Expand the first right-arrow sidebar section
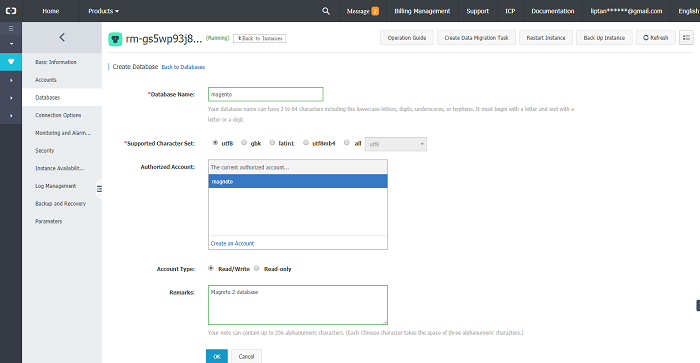The height and width of the screenshot is (363, 700). point(11,80)
